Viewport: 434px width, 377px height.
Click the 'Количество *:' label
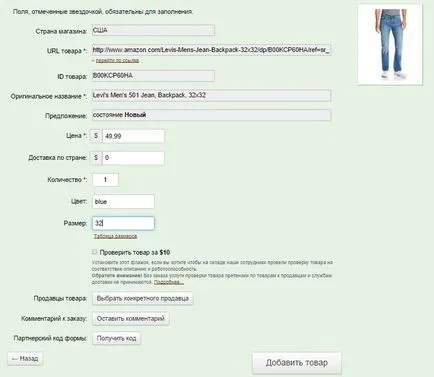(67, 180)
